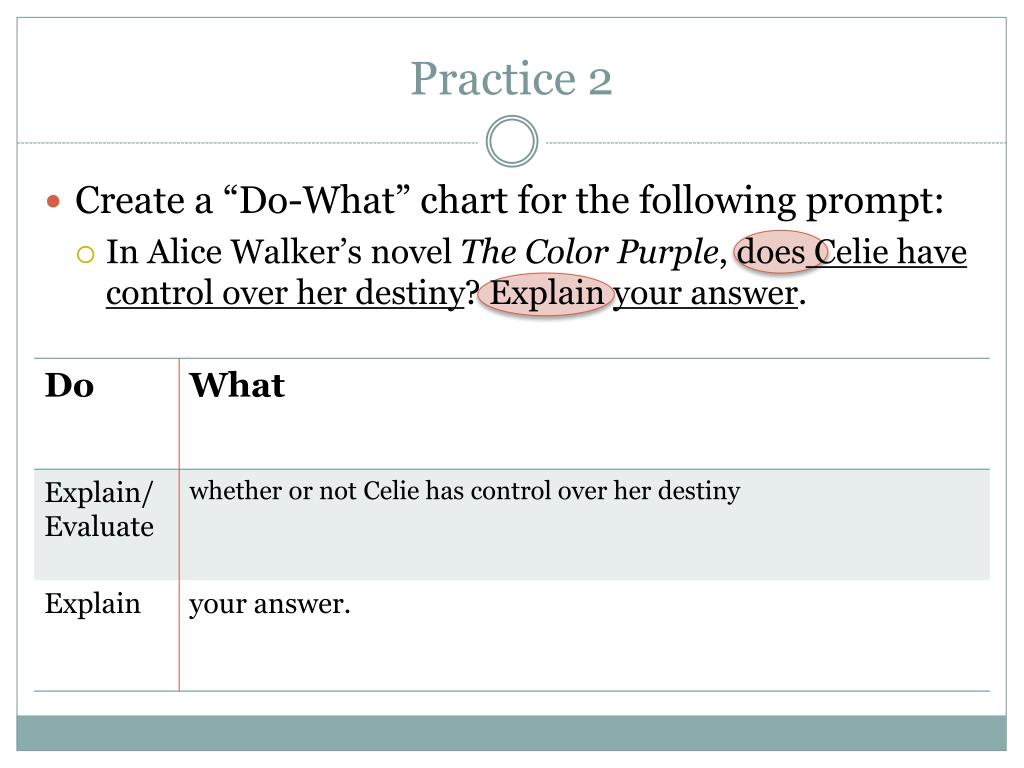
Task: Click the yellow hollow sub-bullet circle
Action: click(x=86, y=253)
